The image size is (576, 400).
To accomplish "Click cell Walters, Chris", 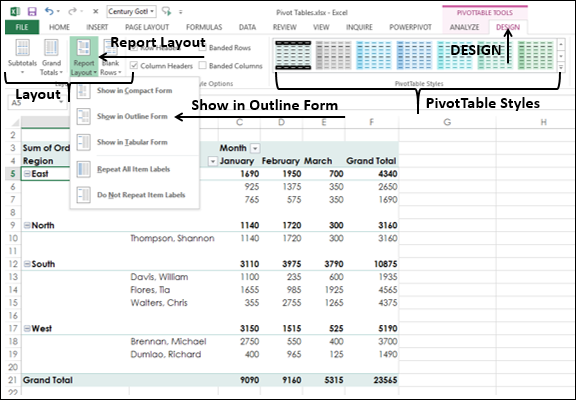I will coord(173,303).
